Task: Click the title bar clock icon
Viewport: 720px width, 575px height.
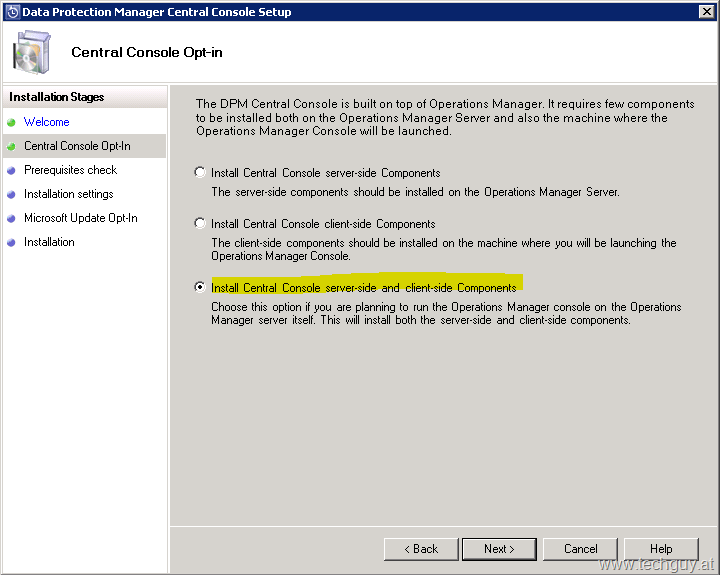Action: pyautogui.click(x=12, y=12)
